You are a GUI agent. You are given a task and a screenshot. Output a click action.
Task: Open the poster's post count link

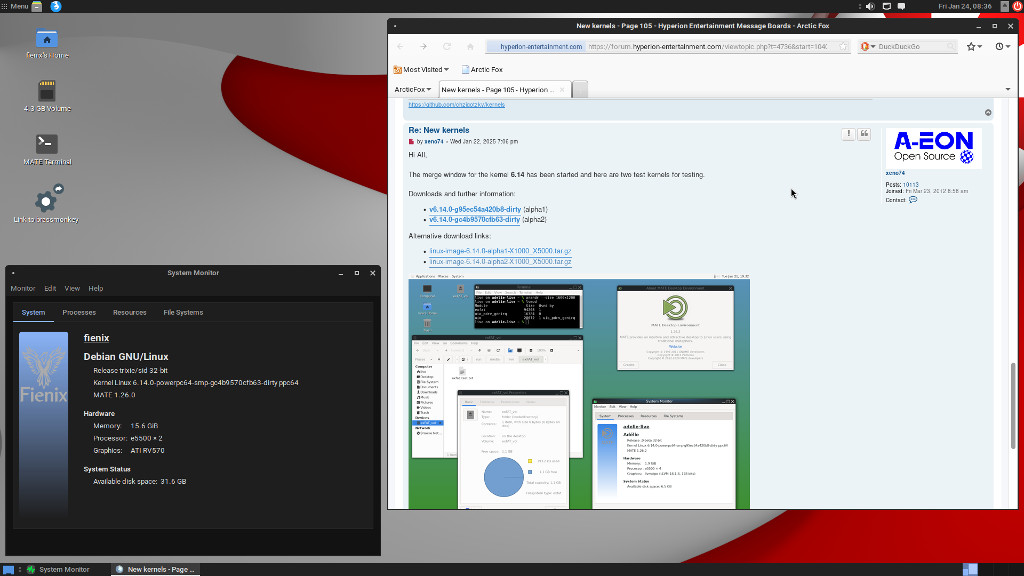(x=910, y=185)
